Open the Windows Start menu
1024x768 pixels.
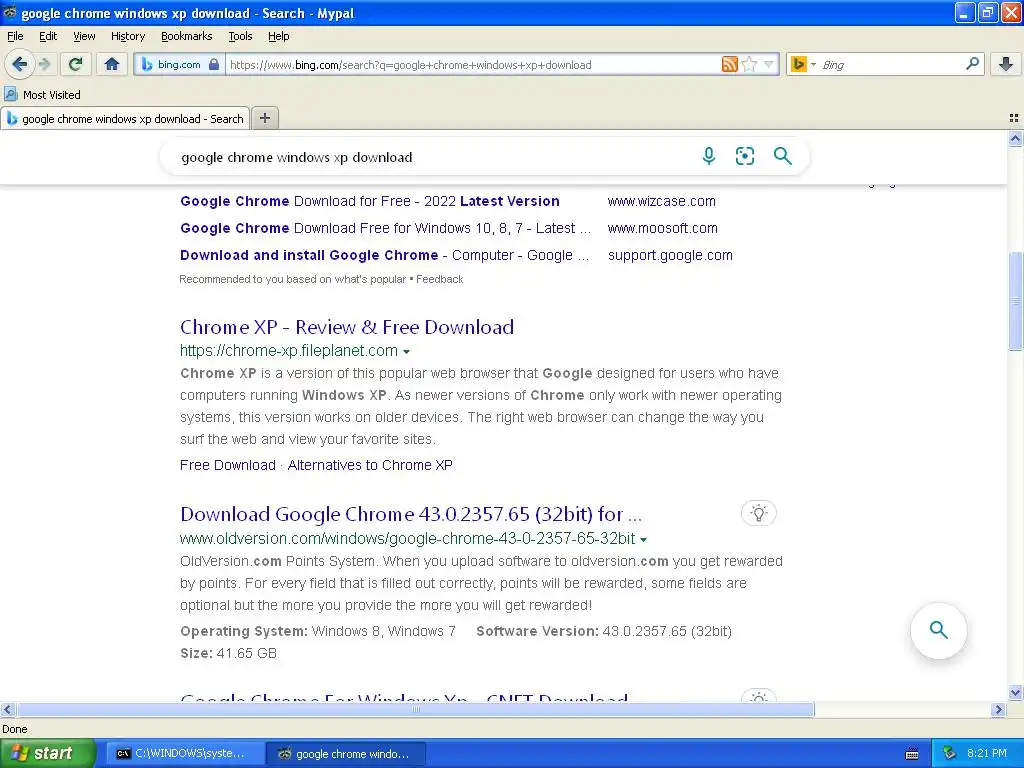tap(47, 754)
